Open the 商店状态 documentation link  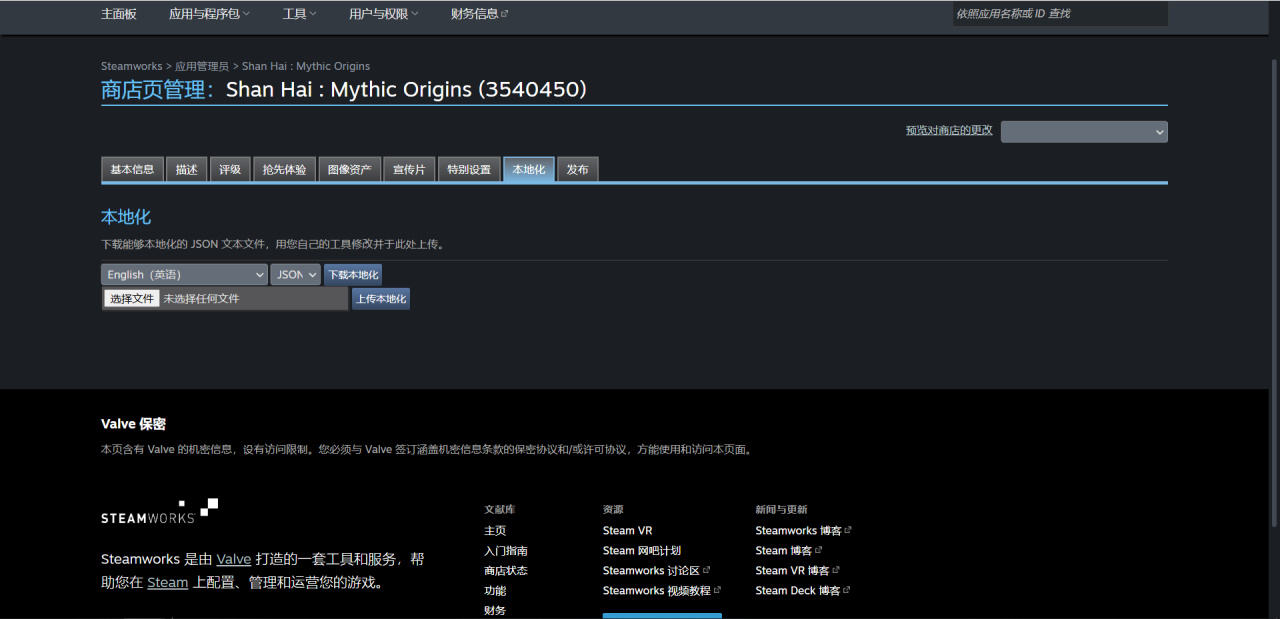(x=506, y=570)
